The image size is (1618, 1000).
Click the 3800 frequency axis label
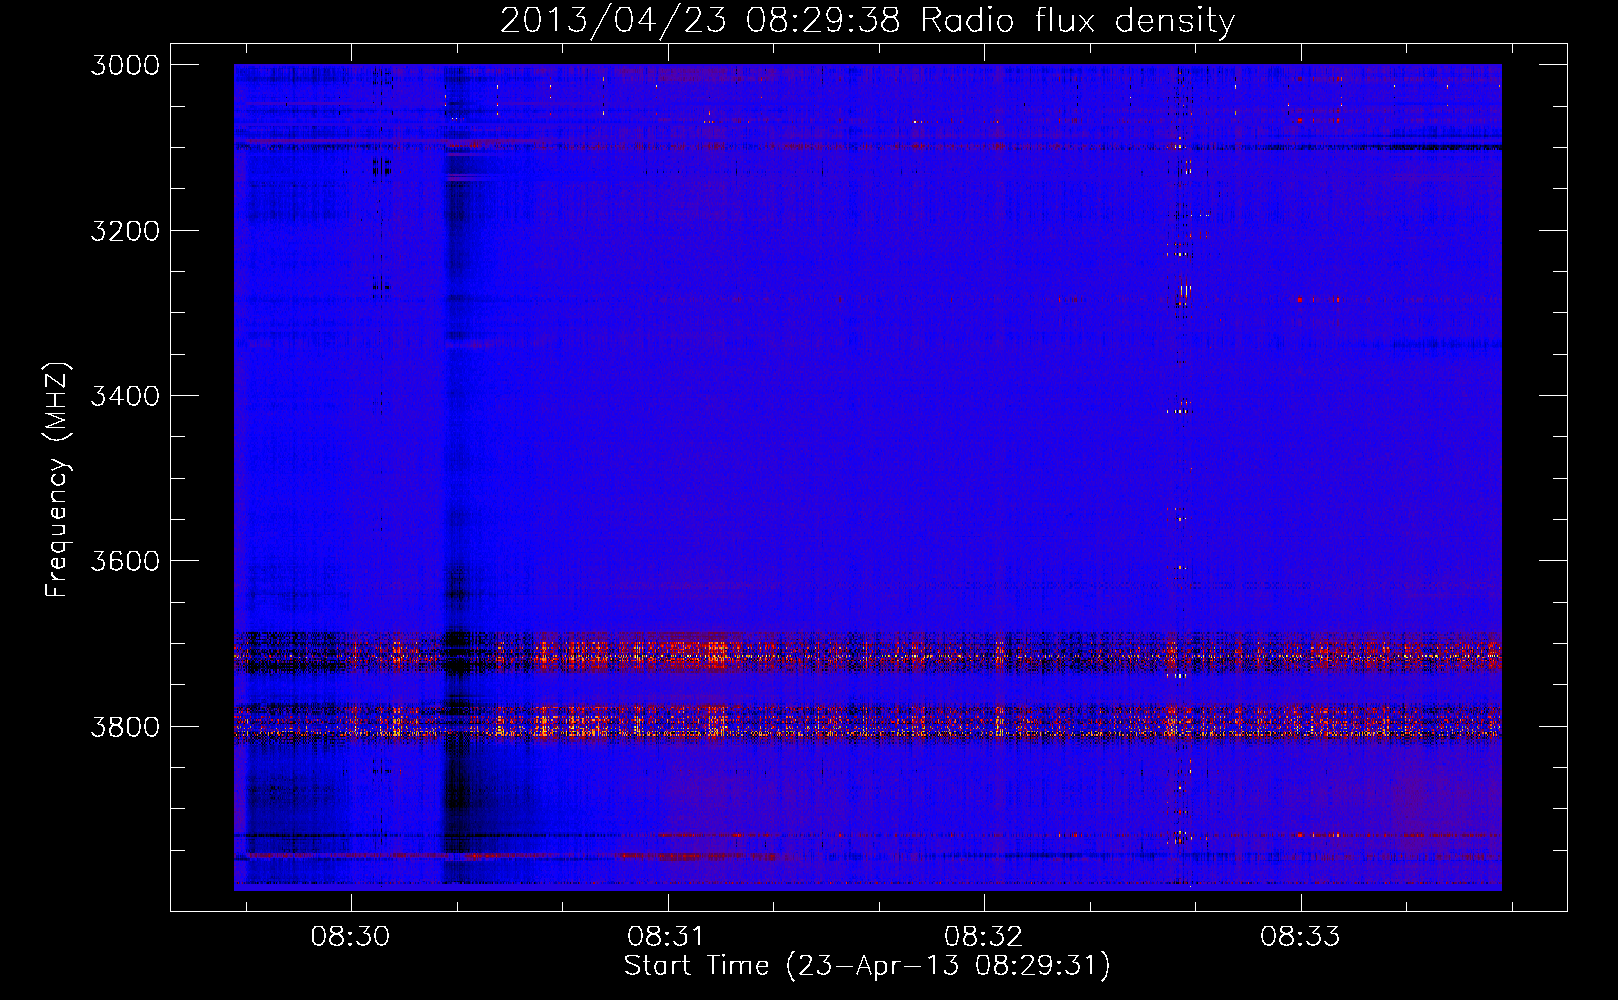point(125,726)
